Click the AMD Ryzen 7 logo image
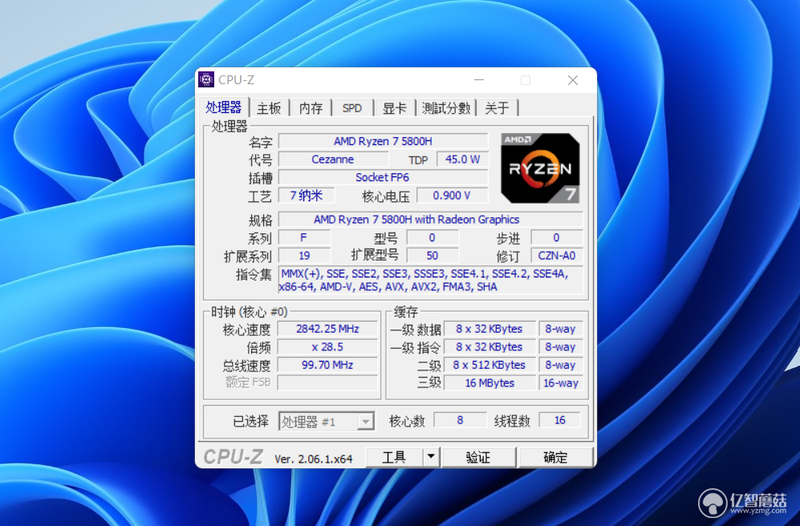 540,168
